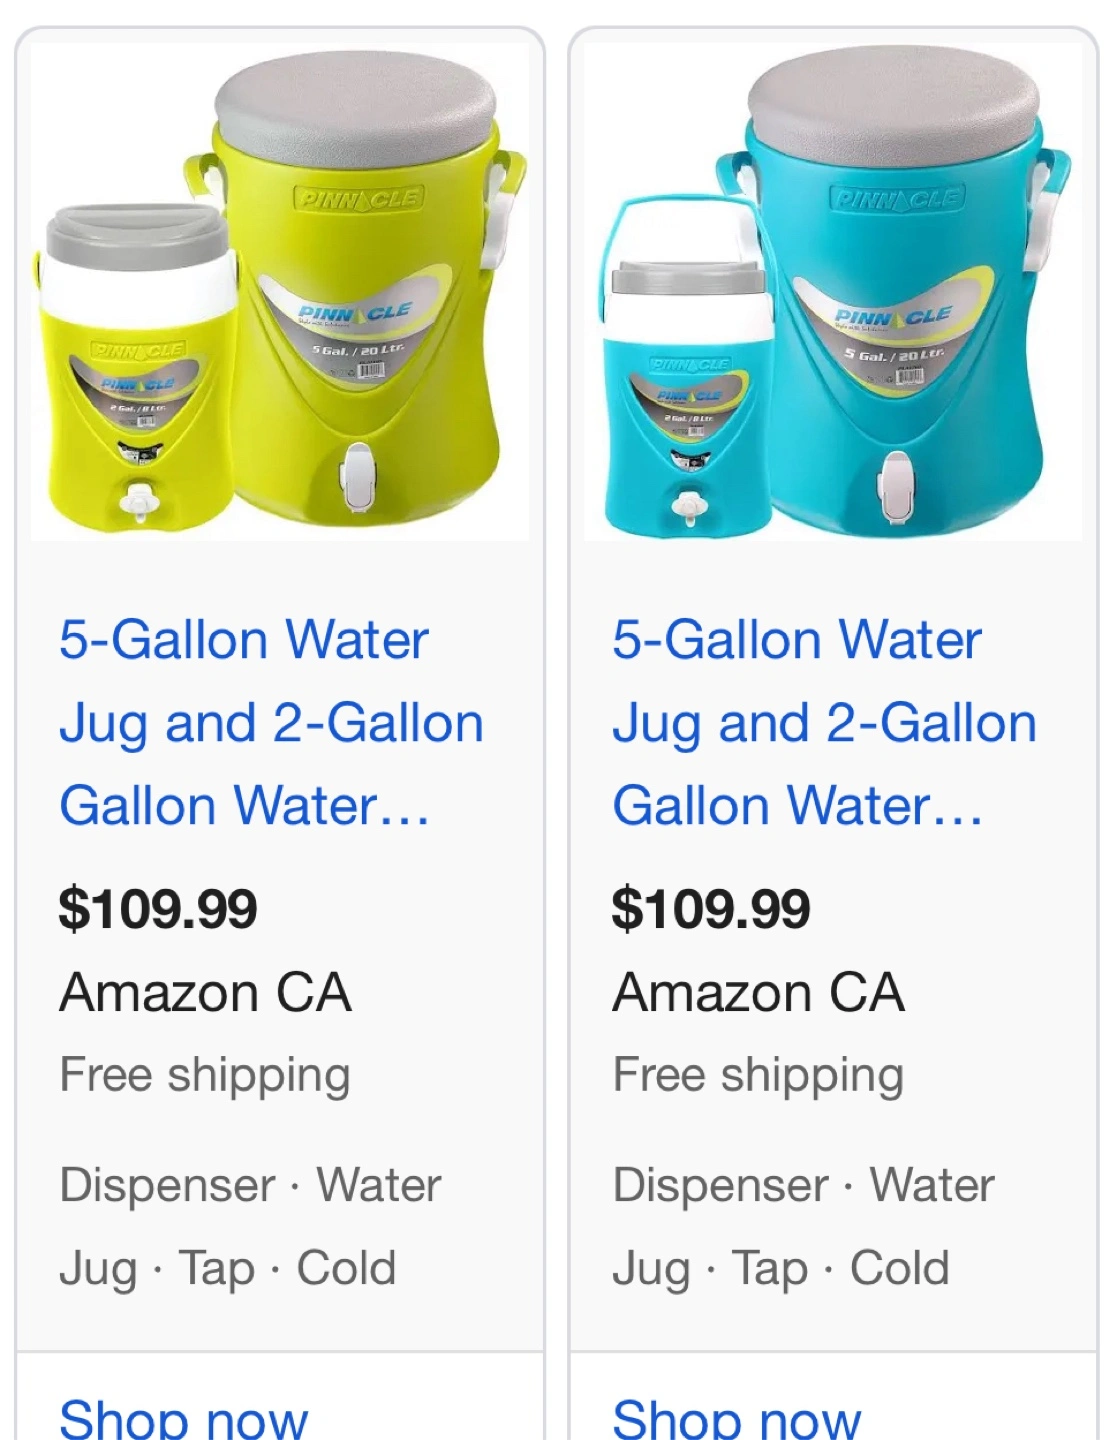Open the left product title '5-Gallon Water Jug' link
This screenshot has width=1117, height=1440.
[x=271, y=723]
